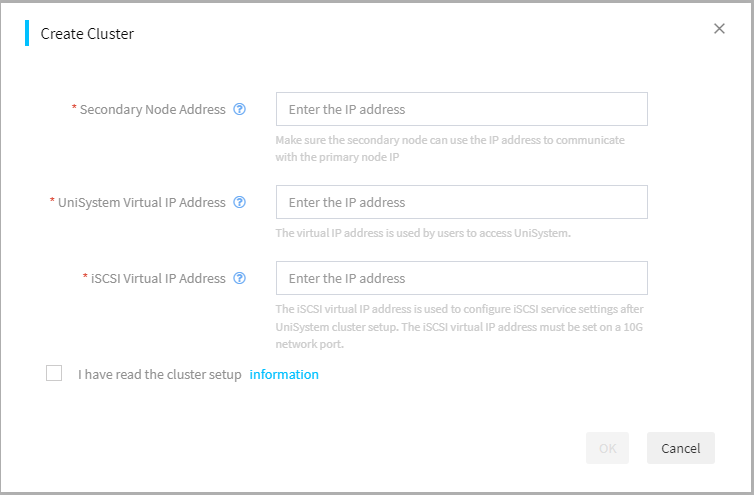This screenshot has height=495, width=754.
Task: Click the Secondary Node Address label
Action: pos(152,110)
